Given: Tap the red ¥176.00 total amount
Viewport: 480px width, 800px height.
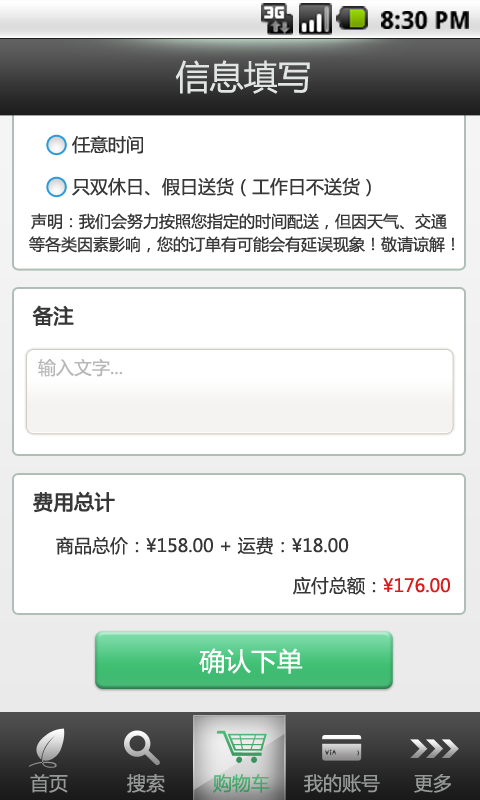Looking at the screenshot, I should 417,586.
